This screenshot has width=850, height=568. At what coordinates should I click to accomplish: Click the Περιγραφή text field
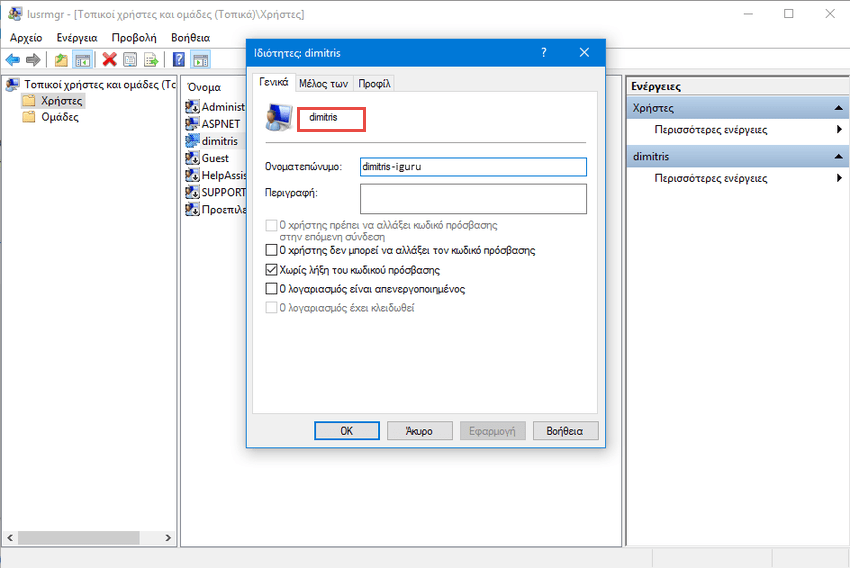tap(472, 199)
